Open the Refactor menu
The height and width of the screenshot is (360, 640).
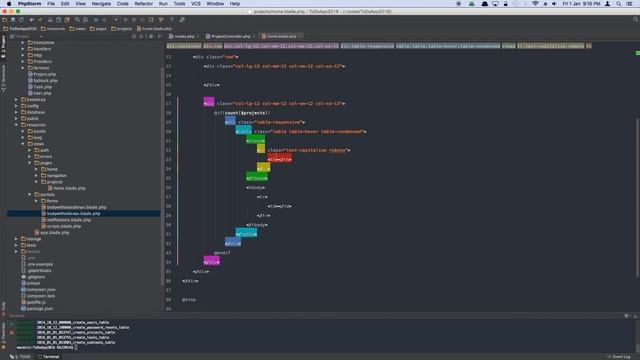144,4
